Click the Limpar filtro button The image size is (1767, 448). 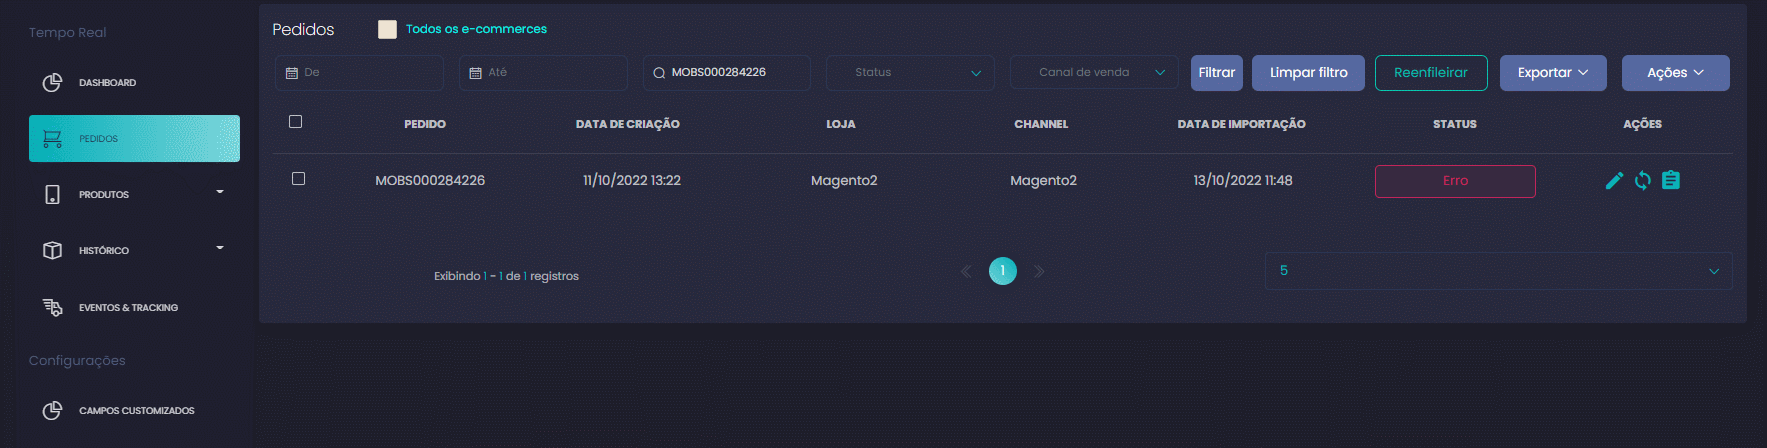tap(1308, 73)
